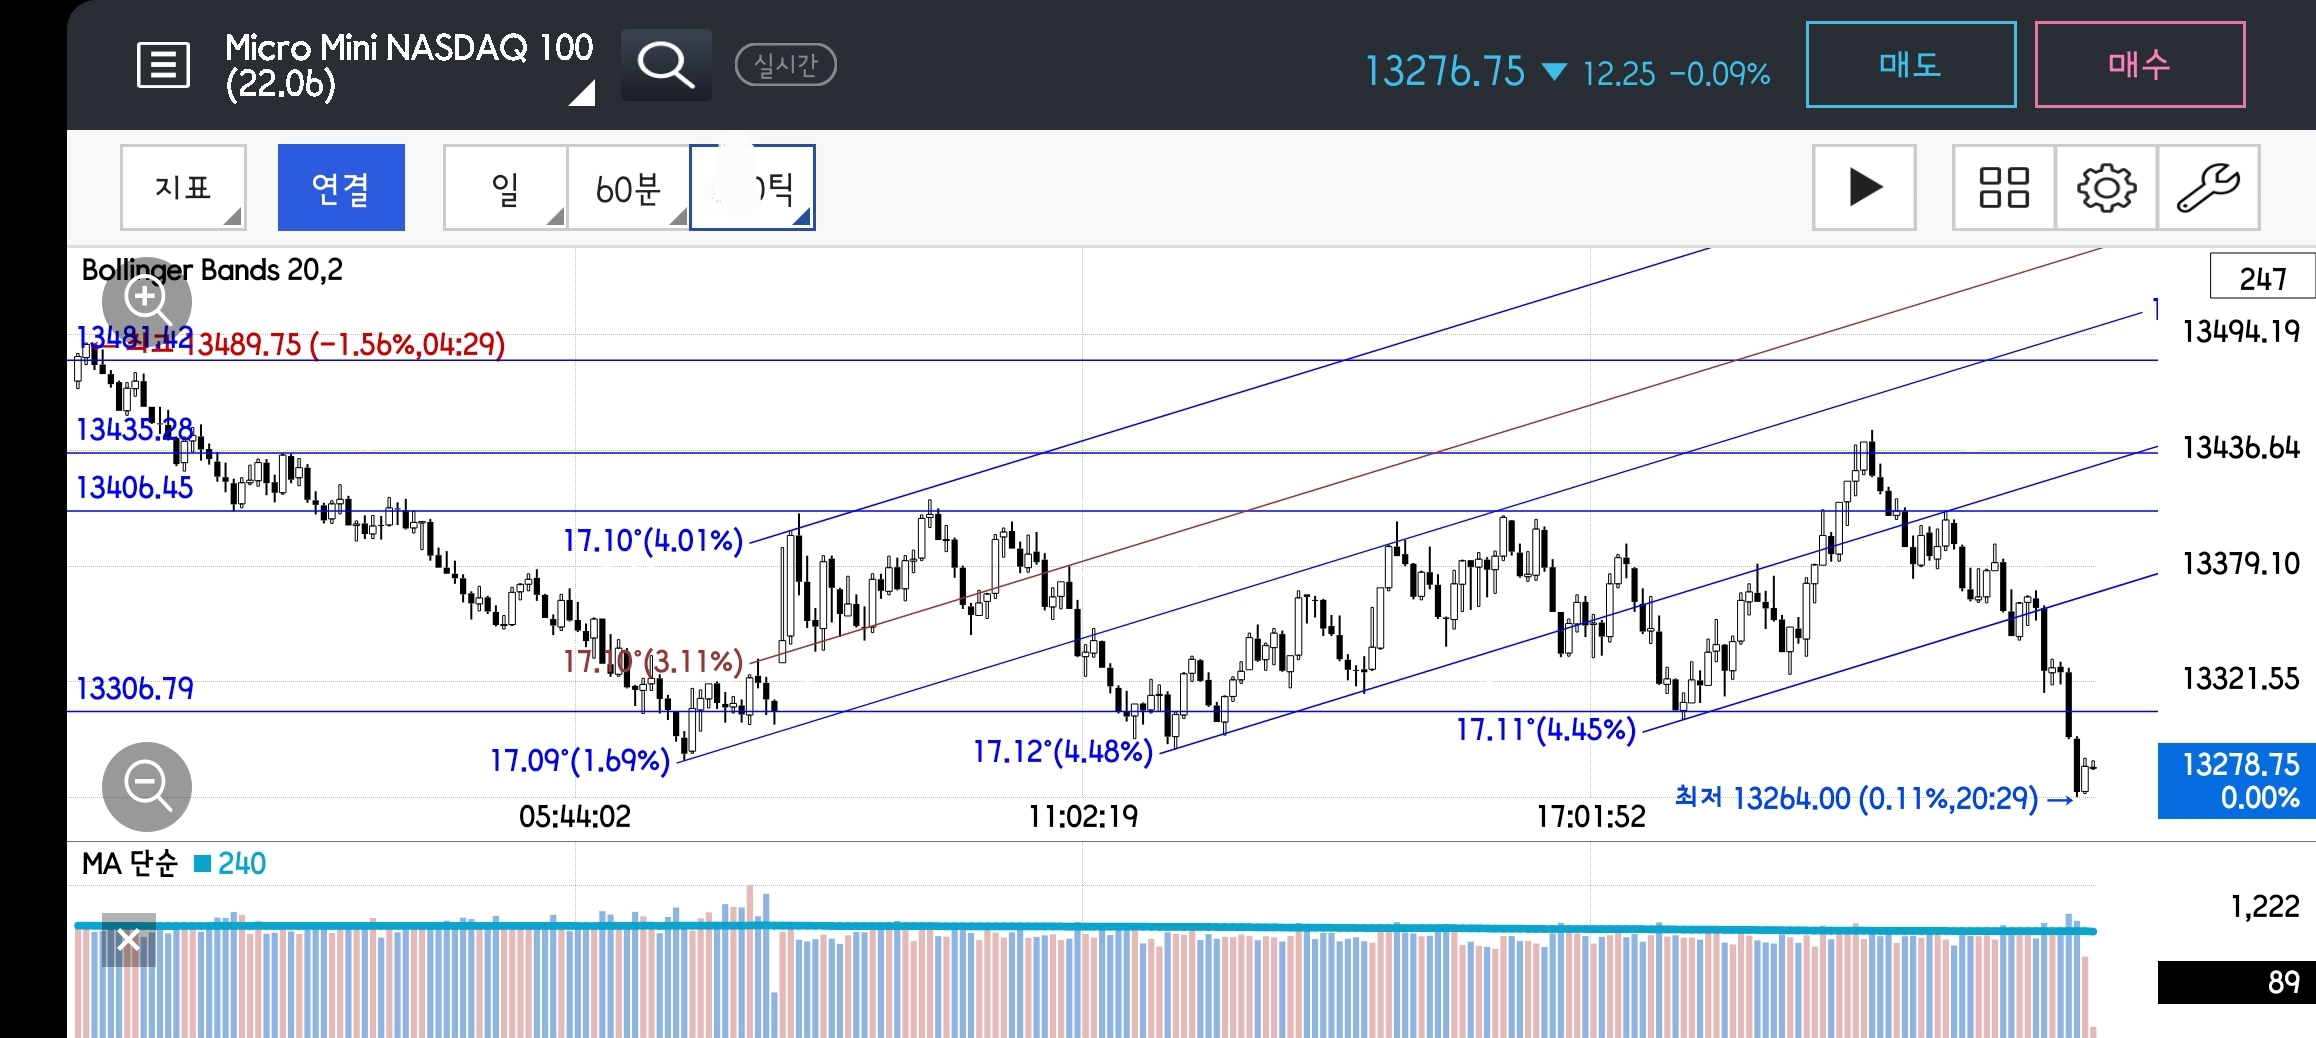
Task: Zoom out with the minus magnifier
Action: coord(147,786)
